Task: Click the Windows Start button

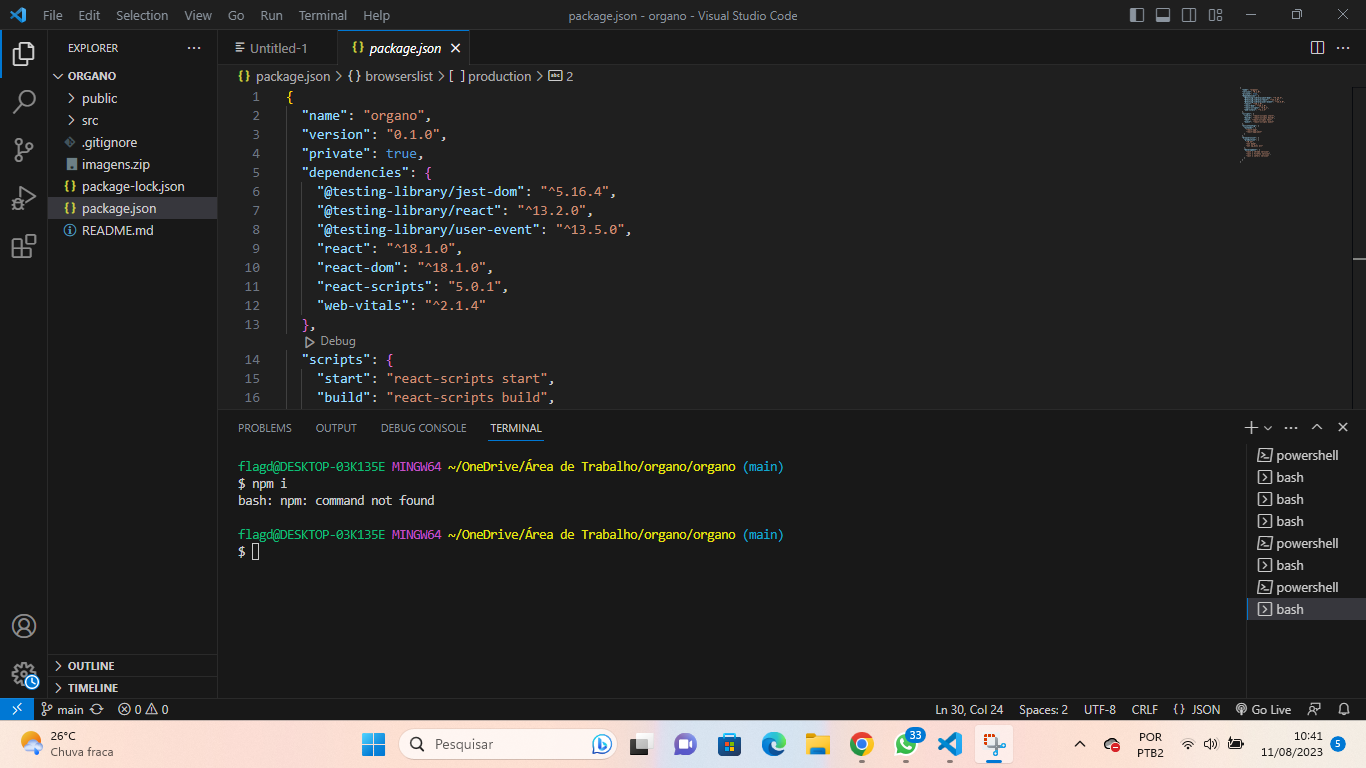Action: (373, 744)
